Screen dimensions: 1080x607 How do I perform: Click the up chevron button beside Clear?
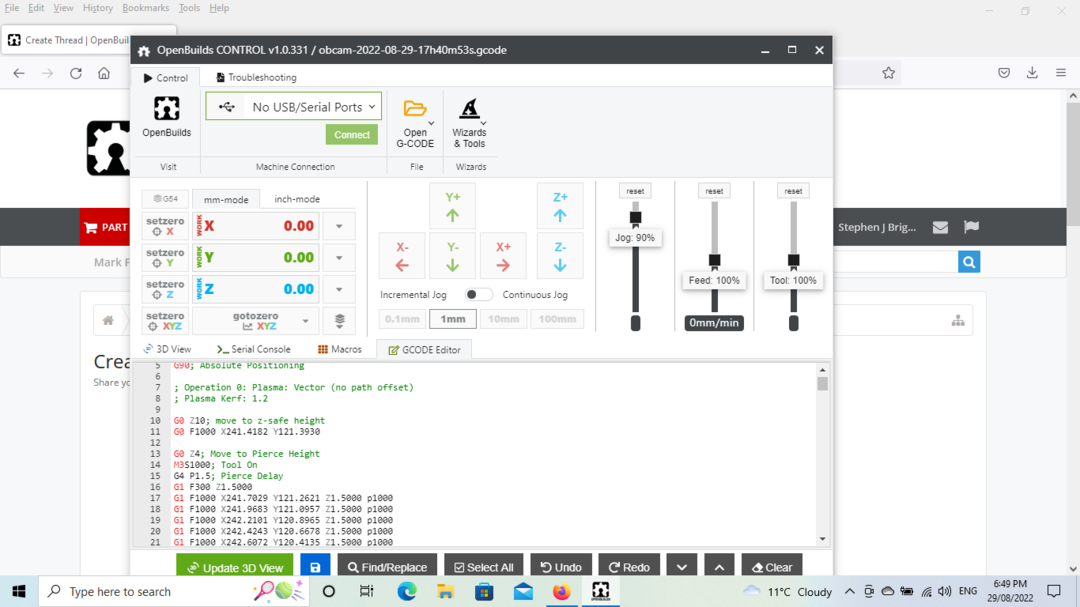click(719, 567)
